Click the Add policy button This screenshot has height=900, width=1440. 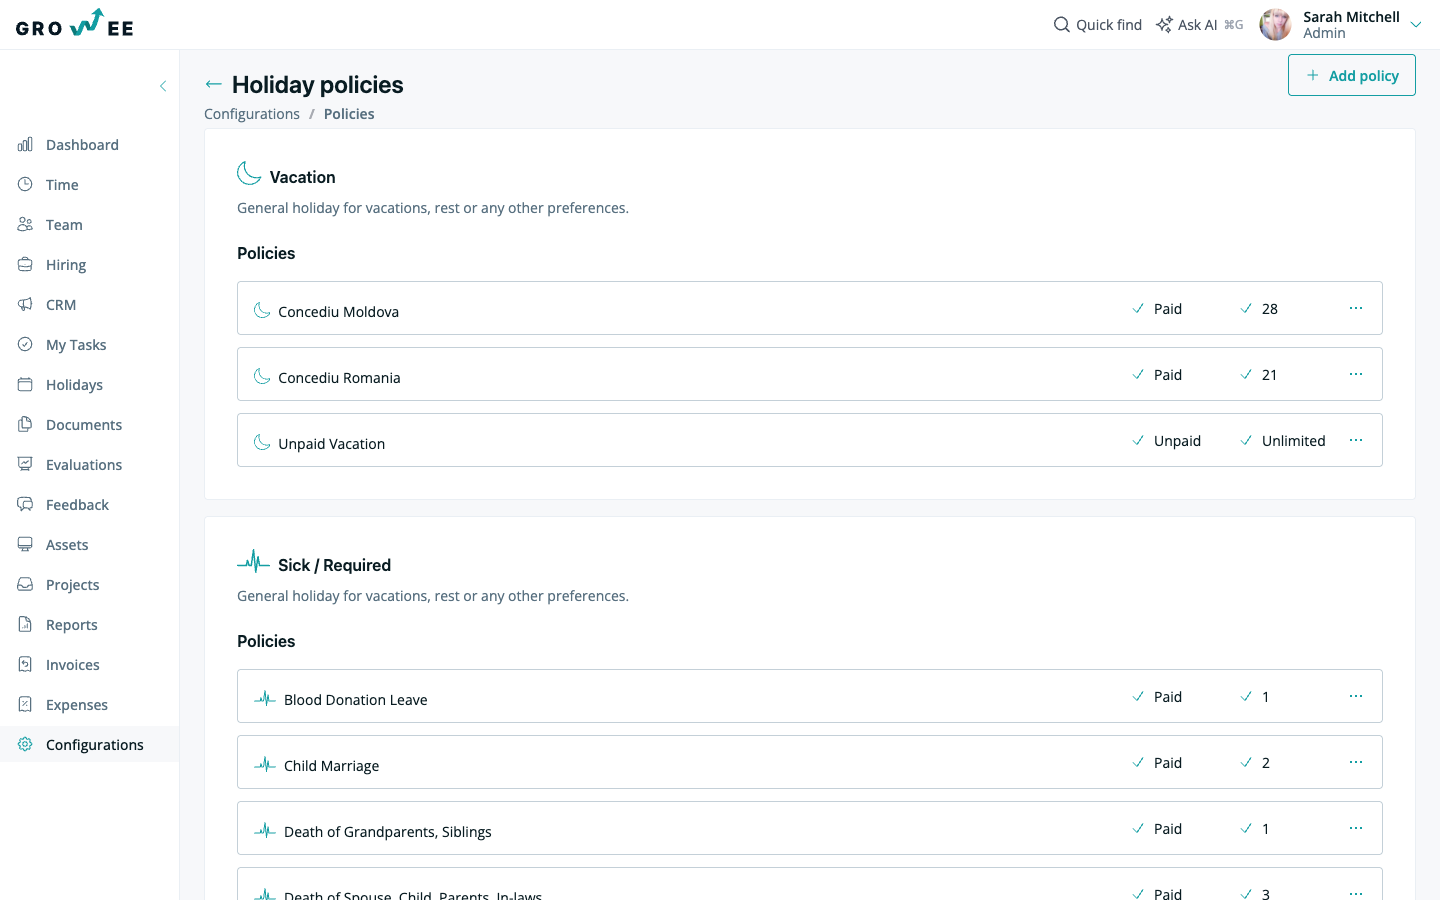[x=1352, y=75]
